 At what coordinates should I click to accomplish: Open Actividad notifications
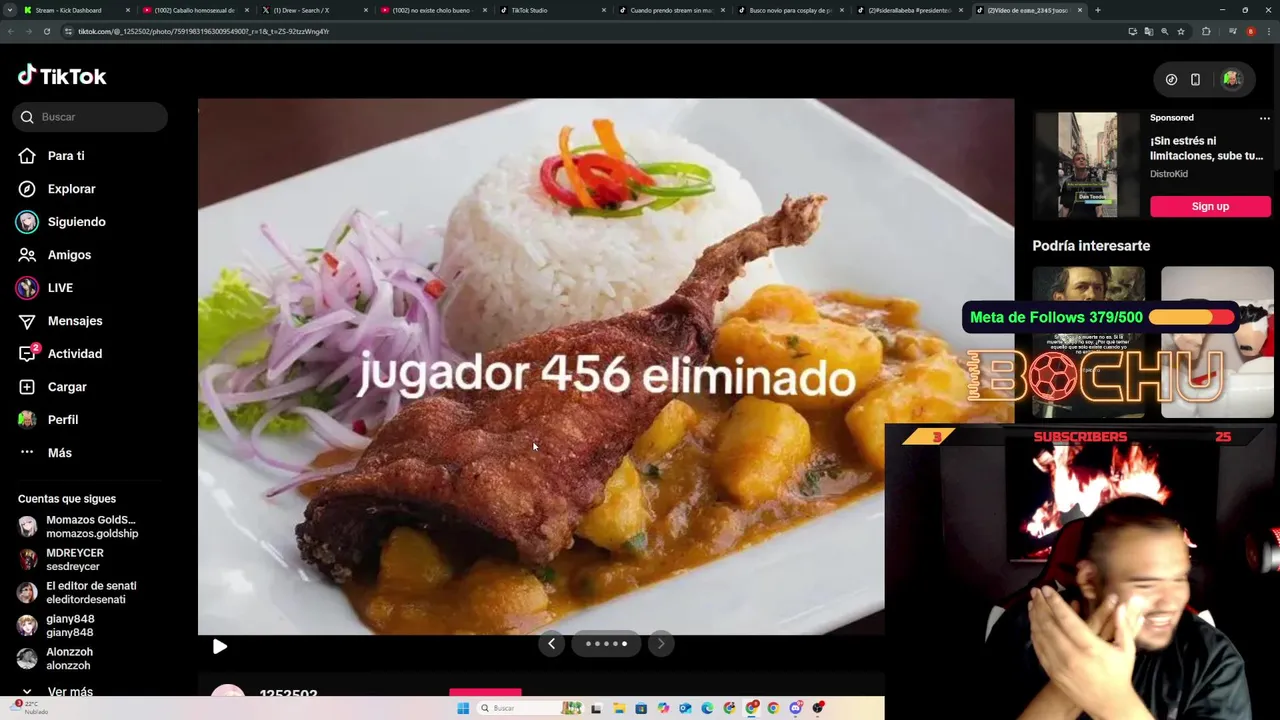(61, 354)
